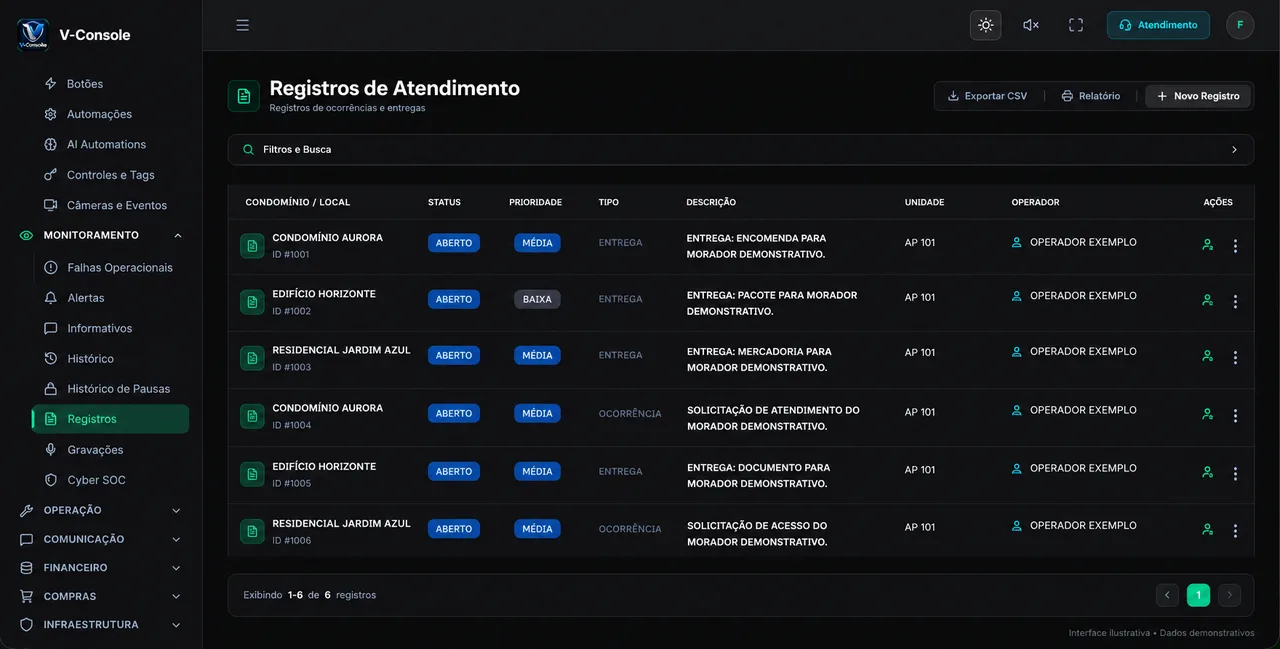Go to next page arrow
This screenshot has height=649, width=1280.
(1229, 595)
